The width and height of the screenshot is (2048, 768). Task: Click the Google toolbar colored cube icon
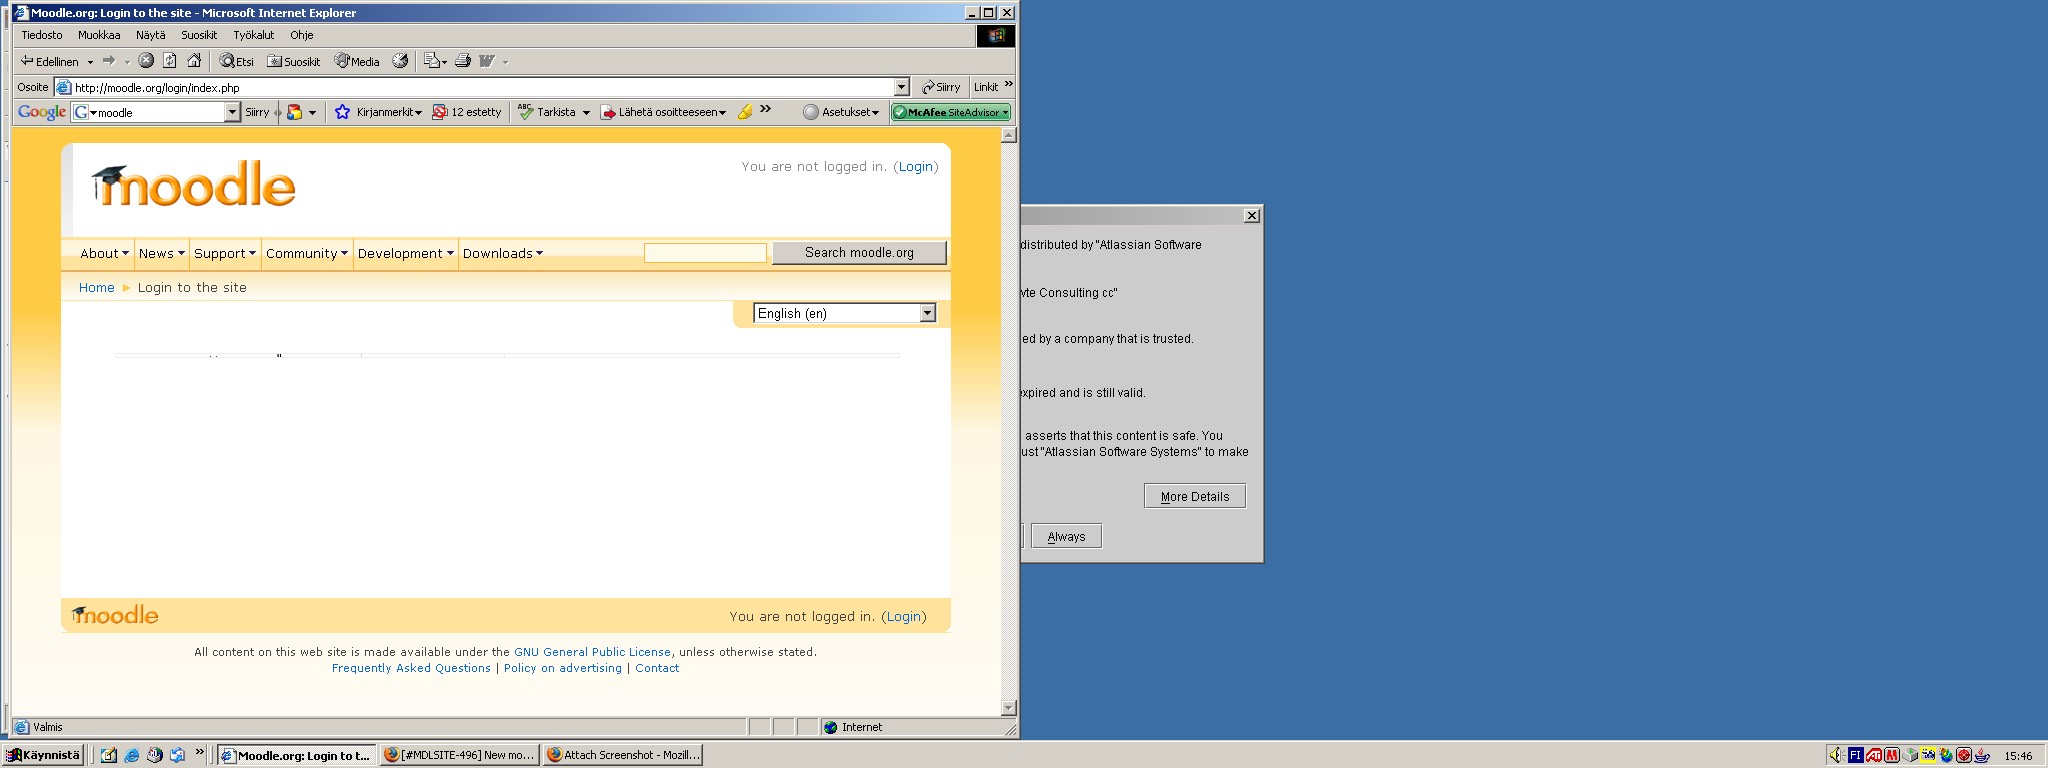click(x=294, y=112)
